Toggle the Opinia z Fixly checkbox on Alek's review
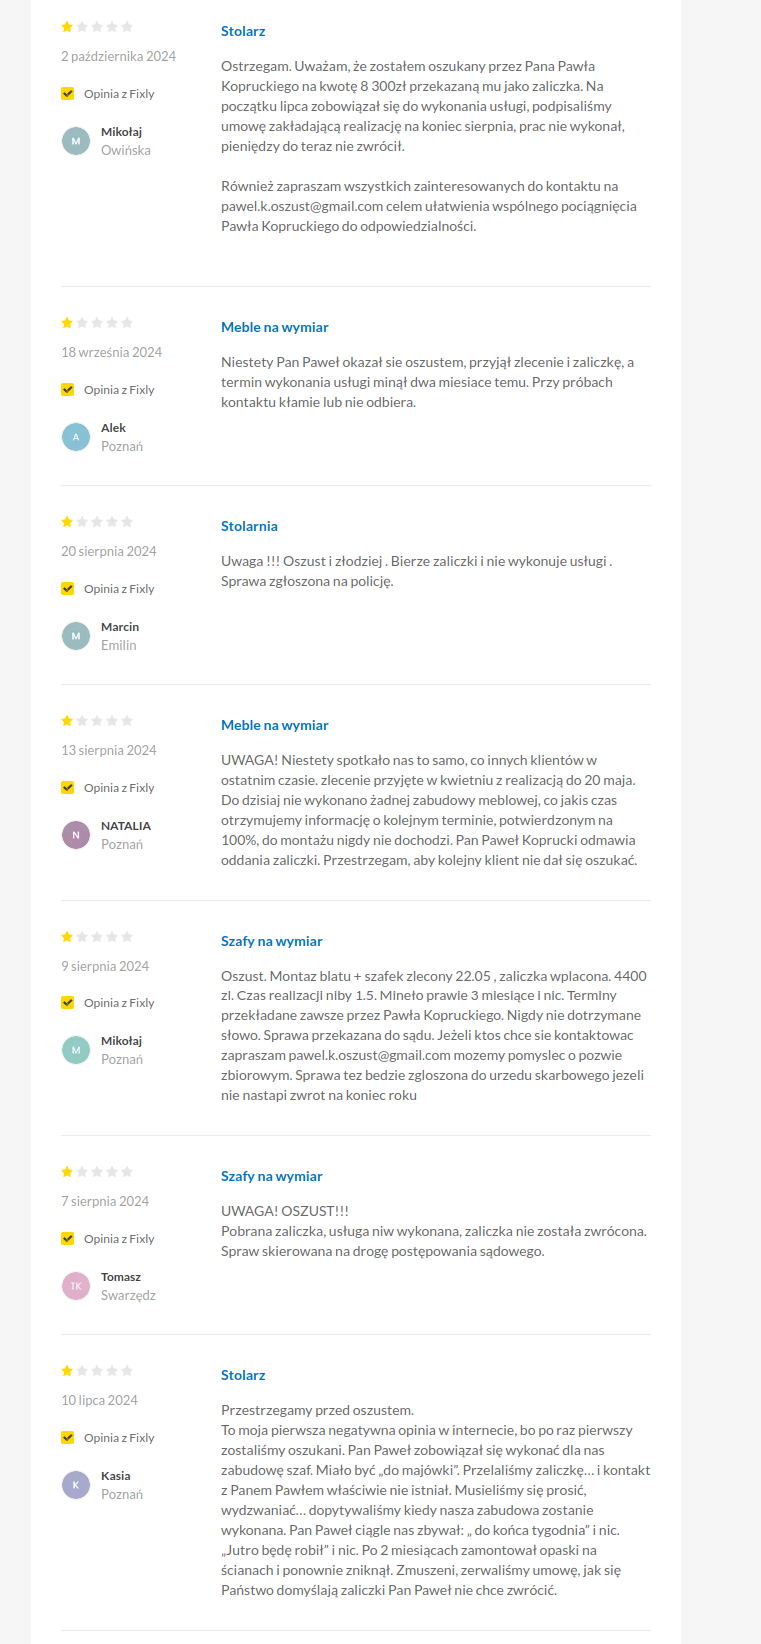Image resolution: width=761 pixels, height=1644 pixels. [x=68, y=390]
